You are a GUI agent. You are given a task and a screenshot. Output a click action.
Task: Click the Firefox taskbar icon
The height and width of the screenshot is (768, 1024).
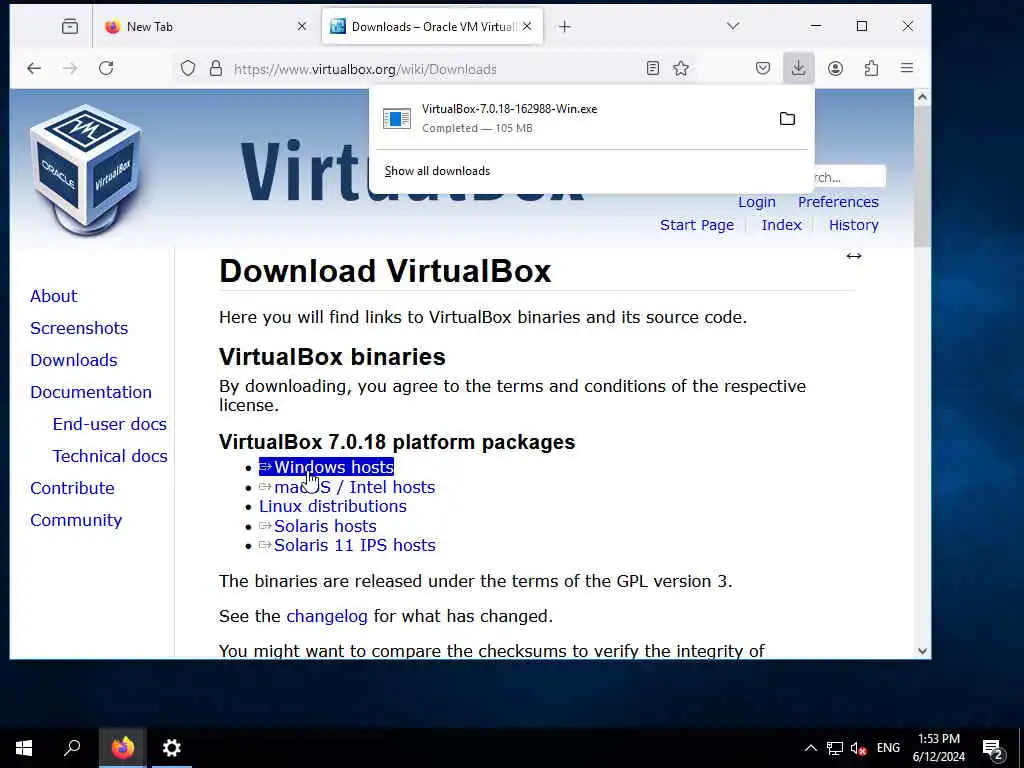(122, 748)
